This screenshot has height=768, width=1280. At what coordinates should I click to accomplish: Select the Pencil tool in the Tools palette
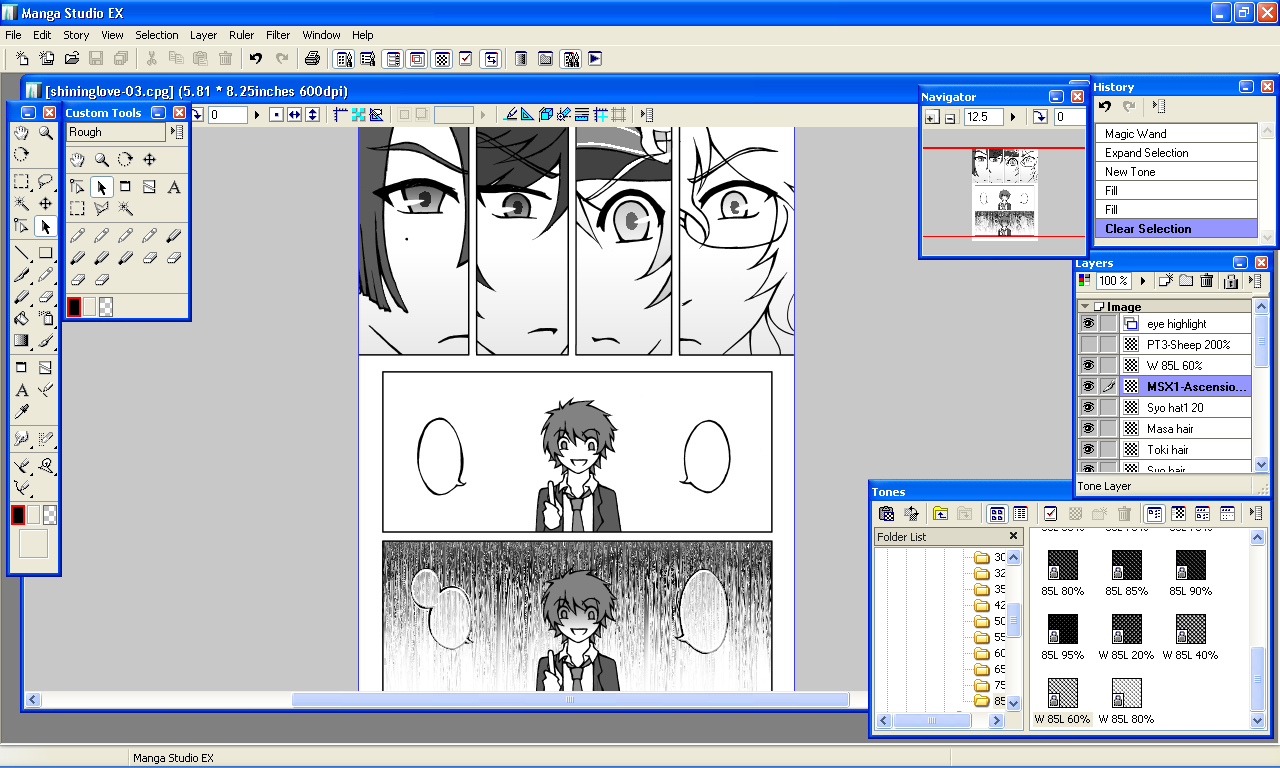pos(45,275)
